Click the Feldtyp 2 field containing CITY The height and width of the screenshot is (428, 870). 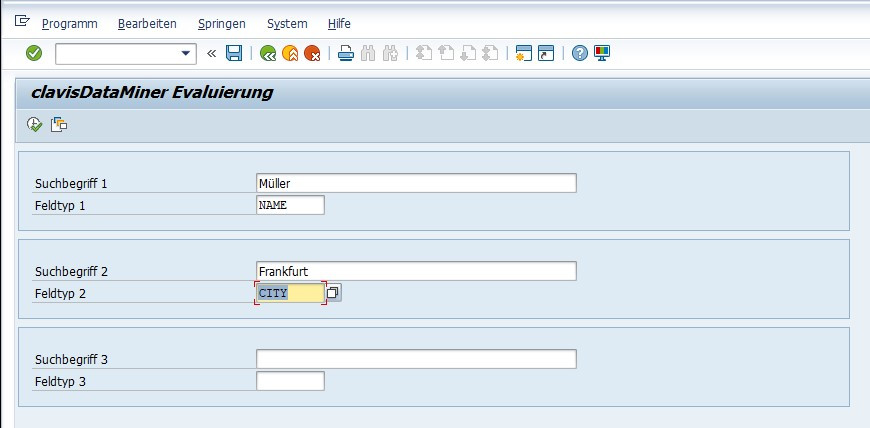coord(290,293)
